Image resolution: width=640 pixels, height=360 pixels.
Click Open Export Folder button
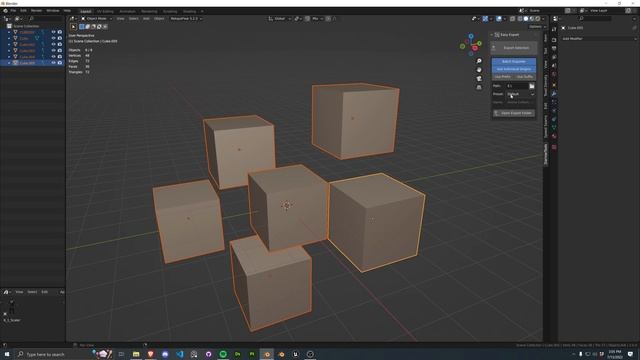513,113
